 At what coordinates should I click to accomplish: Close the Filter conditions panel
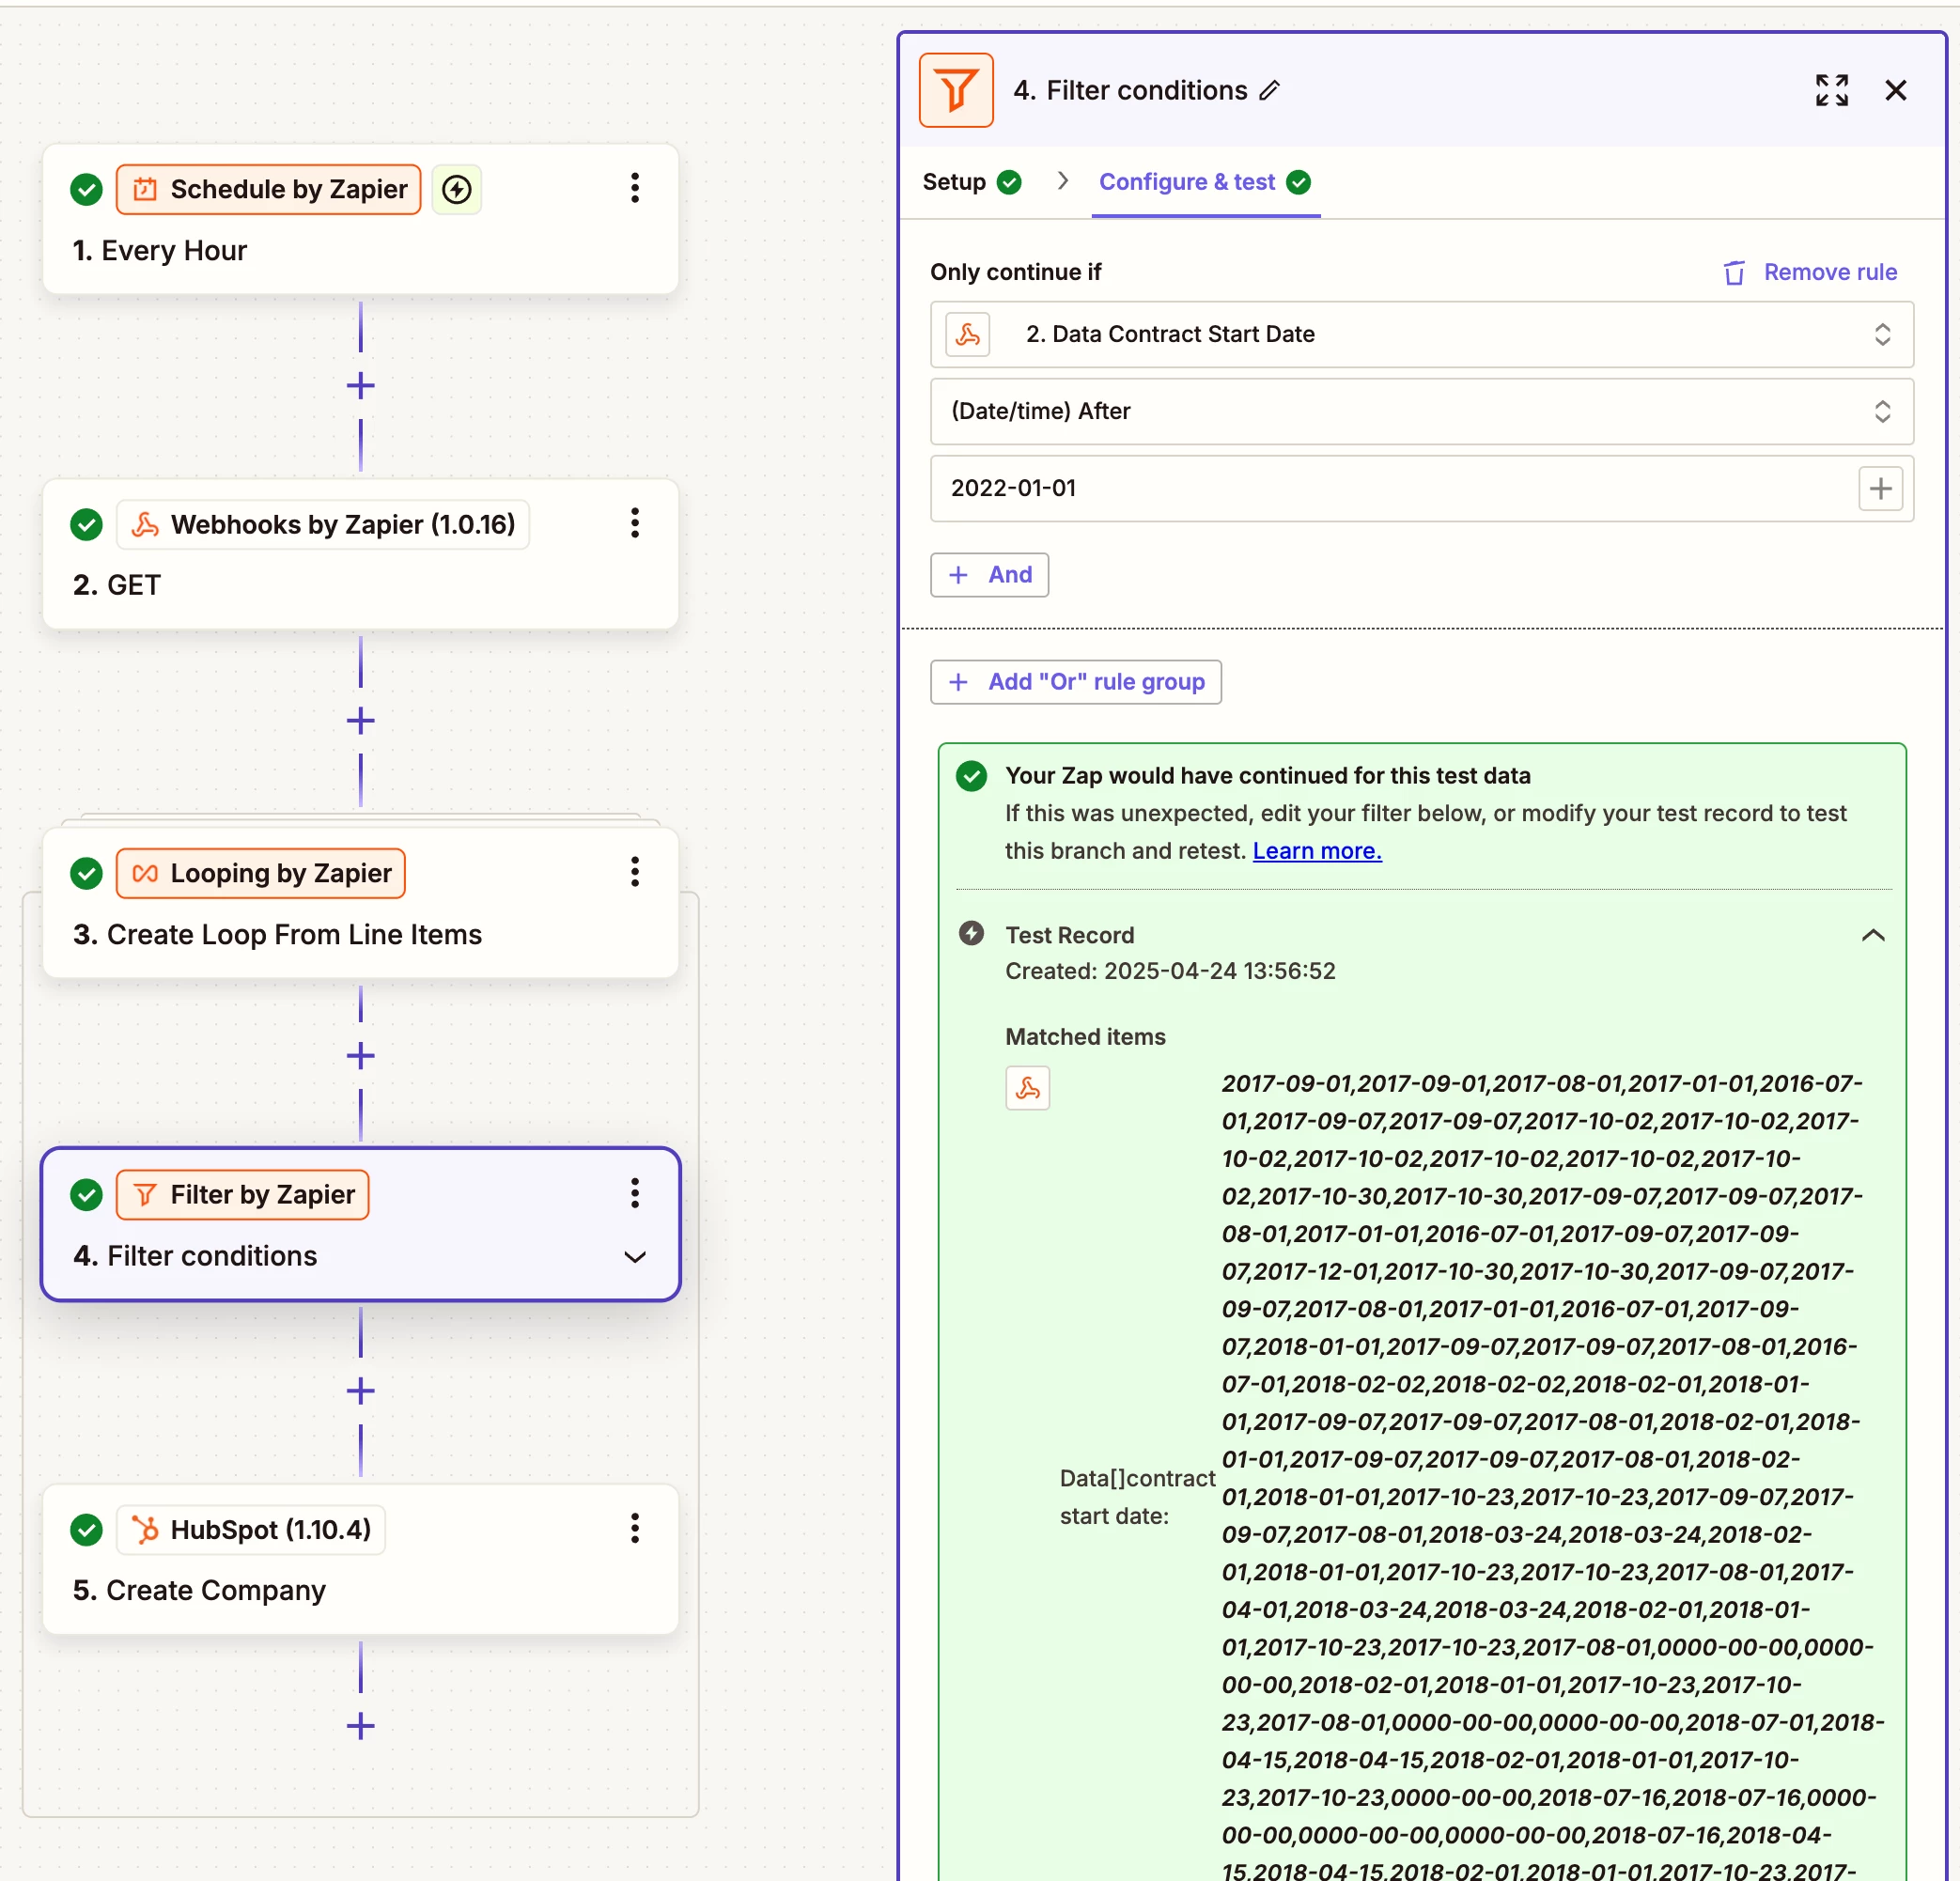click(x=1895, y=90)
